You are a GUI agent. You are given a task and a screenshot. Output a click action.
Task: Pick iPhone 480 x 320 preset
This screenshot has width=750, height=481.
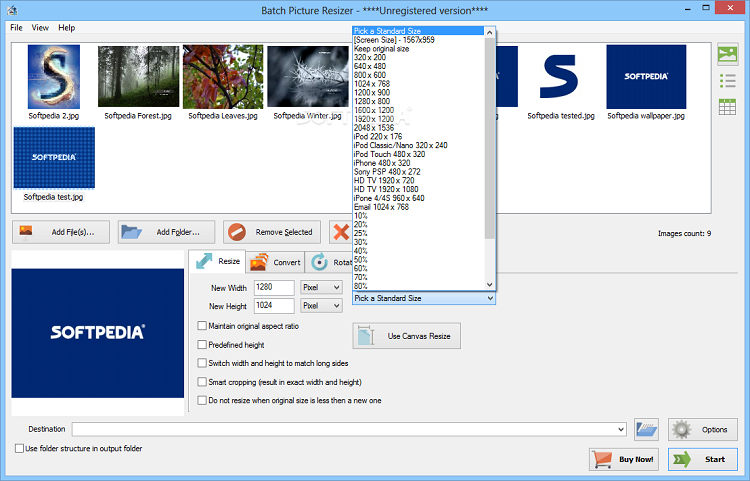[x=418, y=163]
